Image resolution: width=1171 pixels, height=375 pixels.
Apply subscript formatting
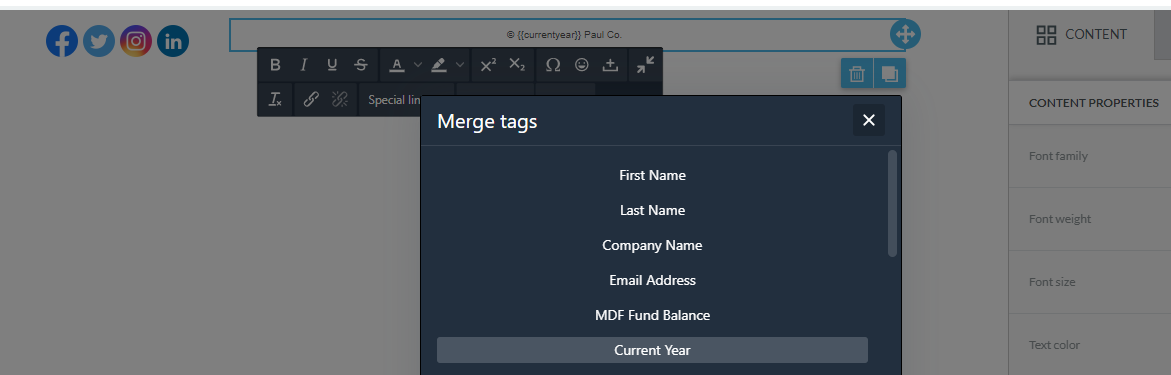pos(517,65)
